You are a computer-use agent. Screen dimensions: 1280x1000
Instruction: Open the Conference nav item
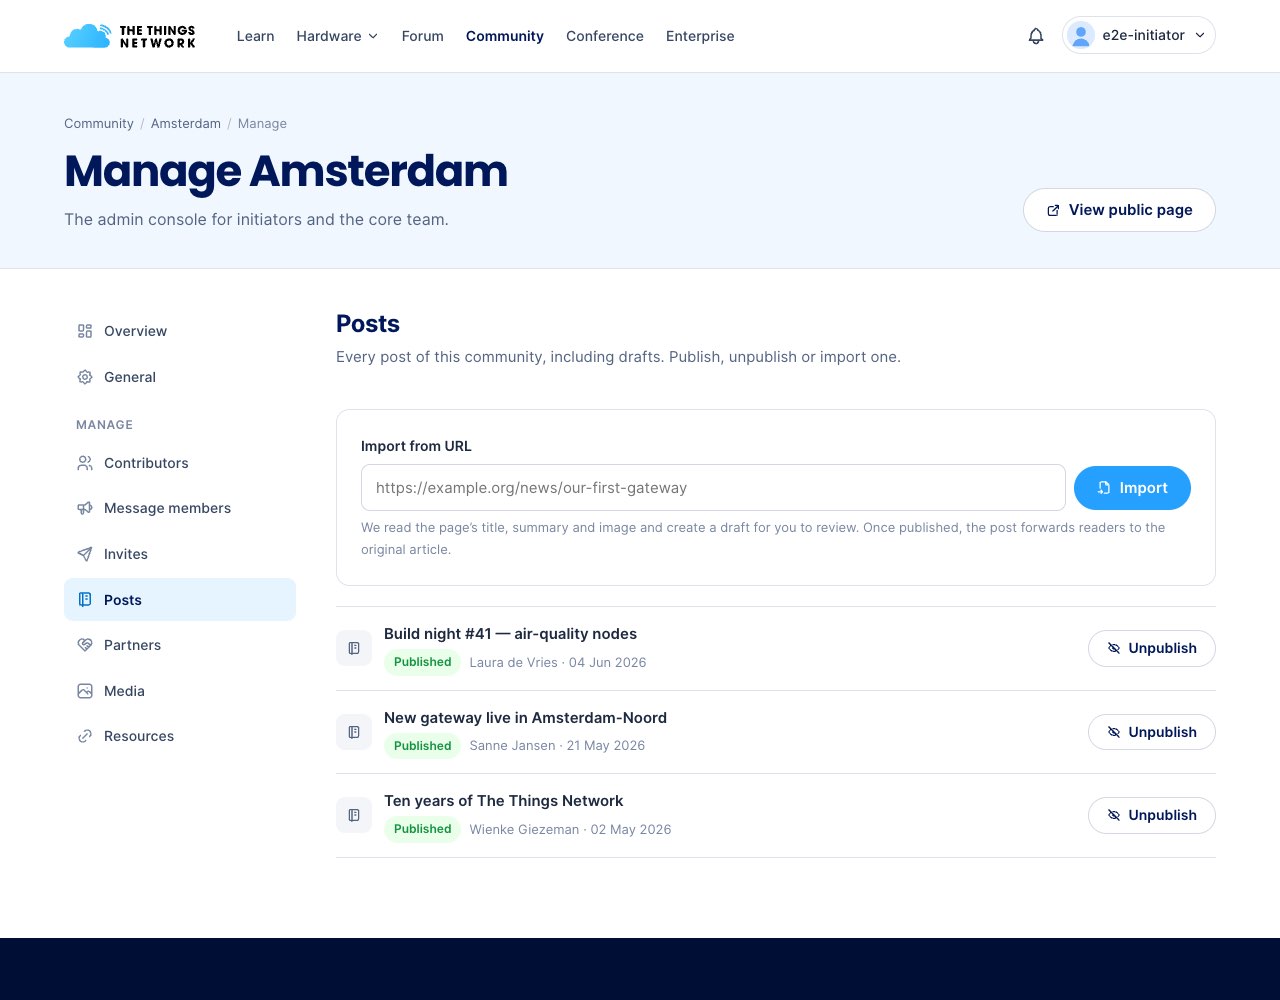605,36
